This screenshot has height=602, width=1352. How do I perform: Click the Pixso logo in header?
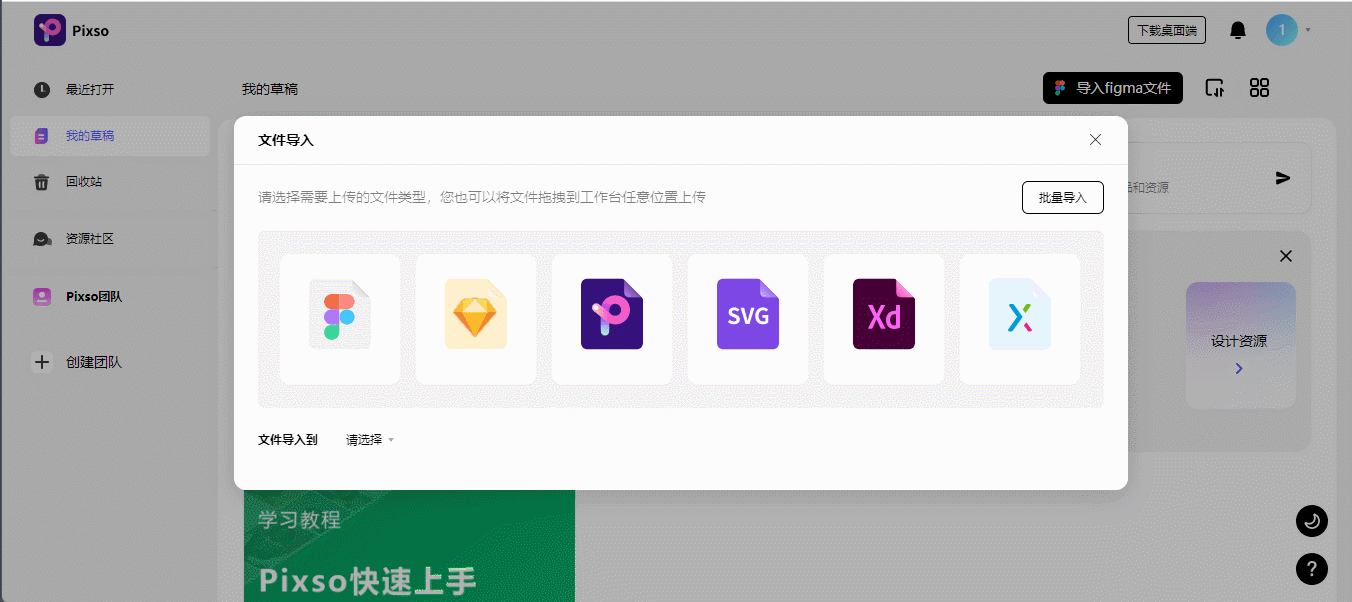(x=50, y=30)
